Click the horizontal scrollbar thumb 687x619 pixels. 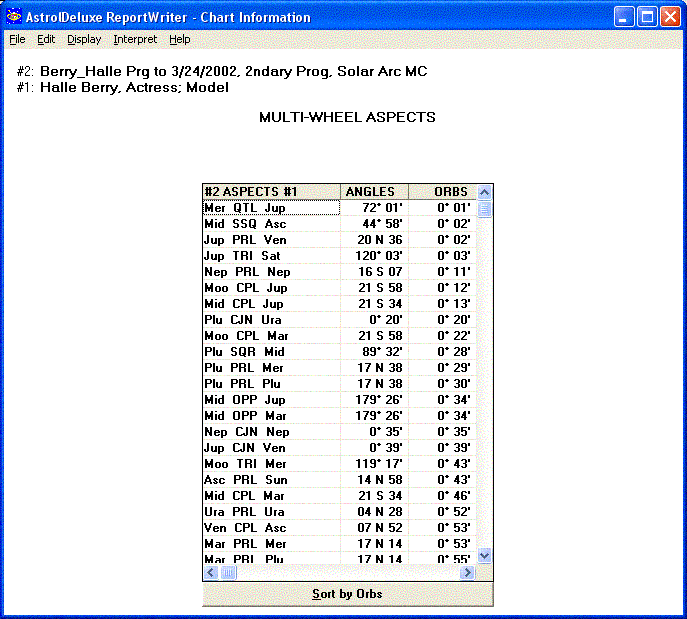(x=229, y=573)
